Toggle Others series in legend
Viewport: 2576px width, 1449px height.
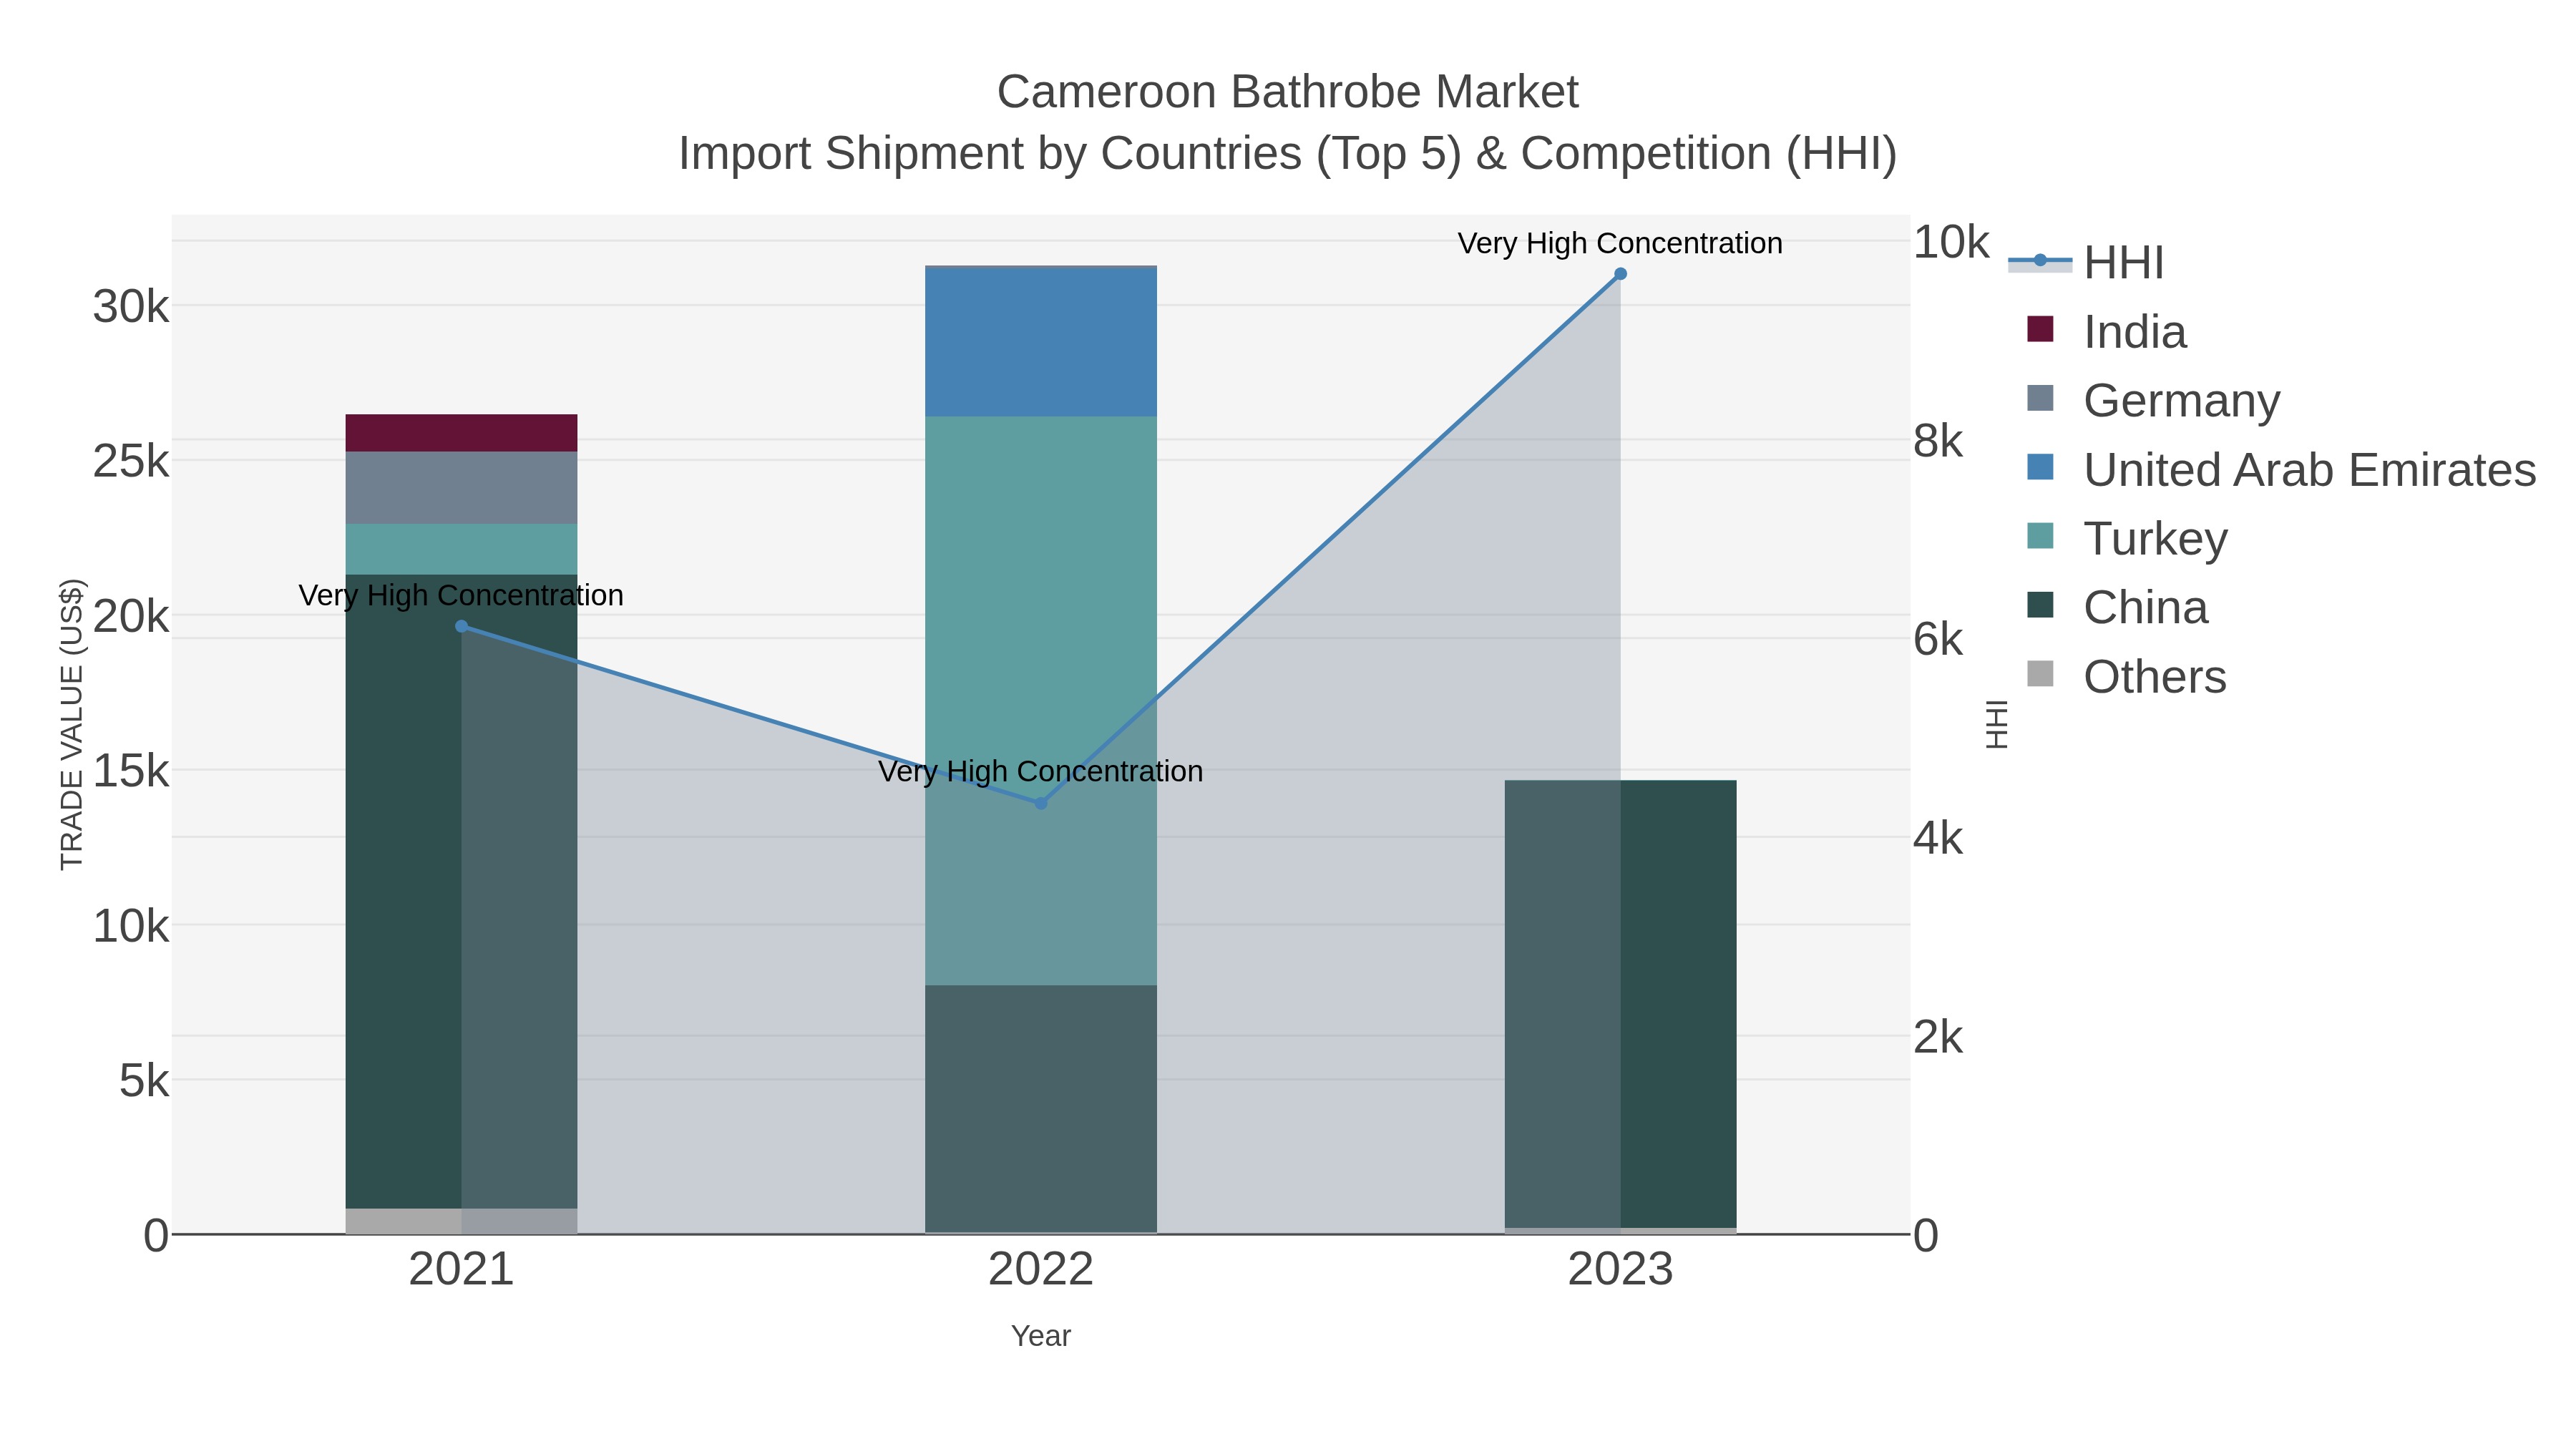[2126, 676]
